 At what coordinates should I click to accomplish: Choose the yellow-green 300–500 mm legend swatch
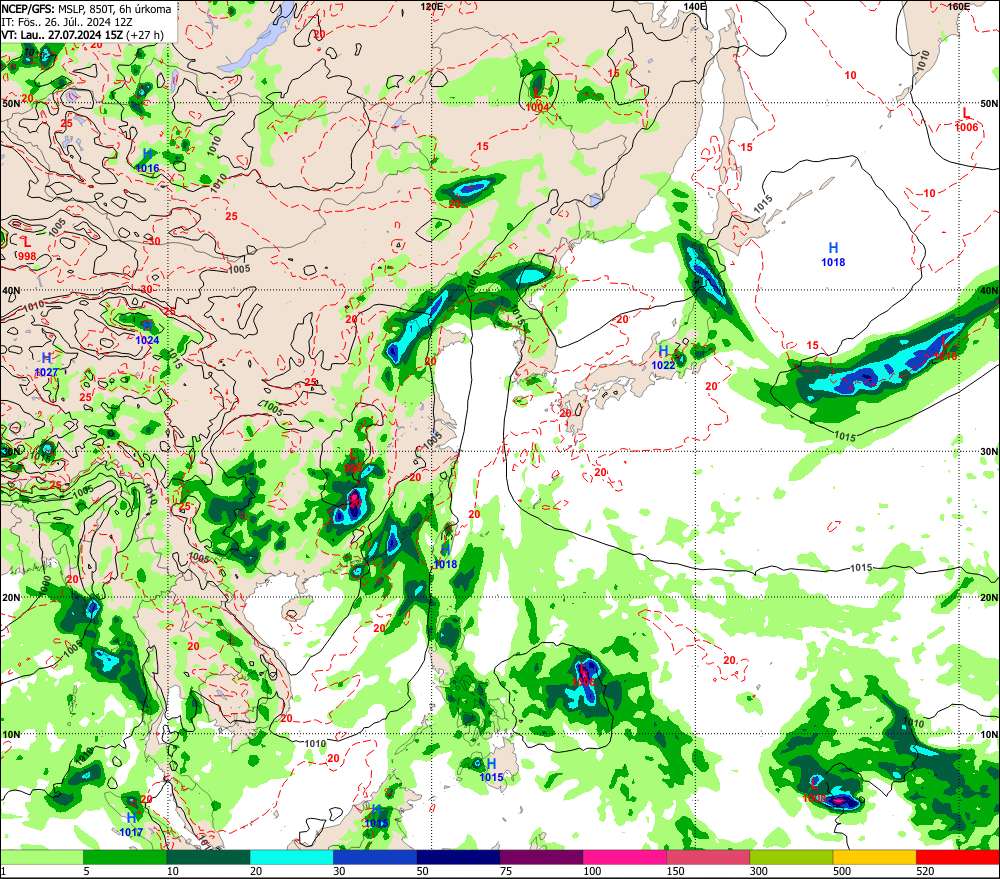click(x=791, y=857)
